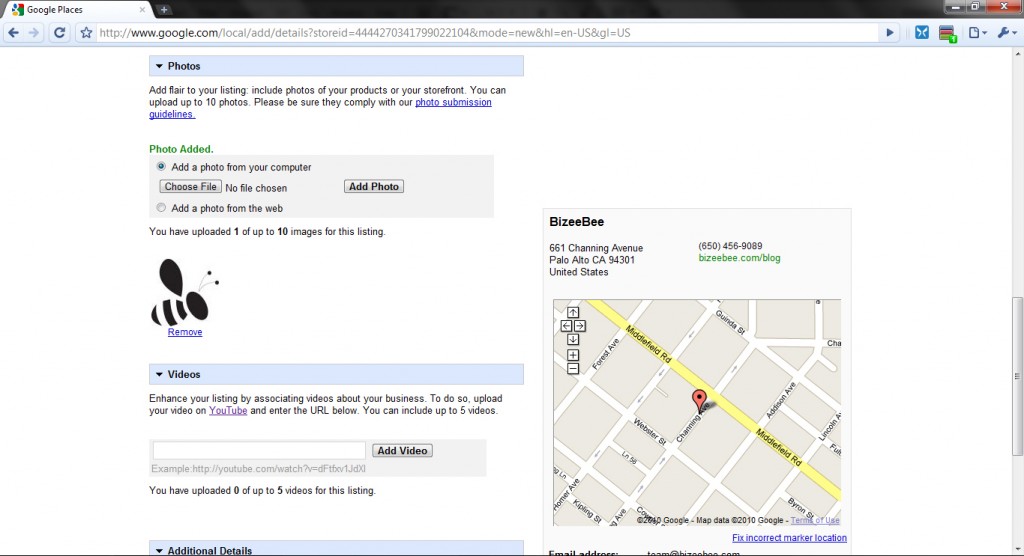Click the Choose File button
This screenshot has width=1024, height=556.
[191, 187]
